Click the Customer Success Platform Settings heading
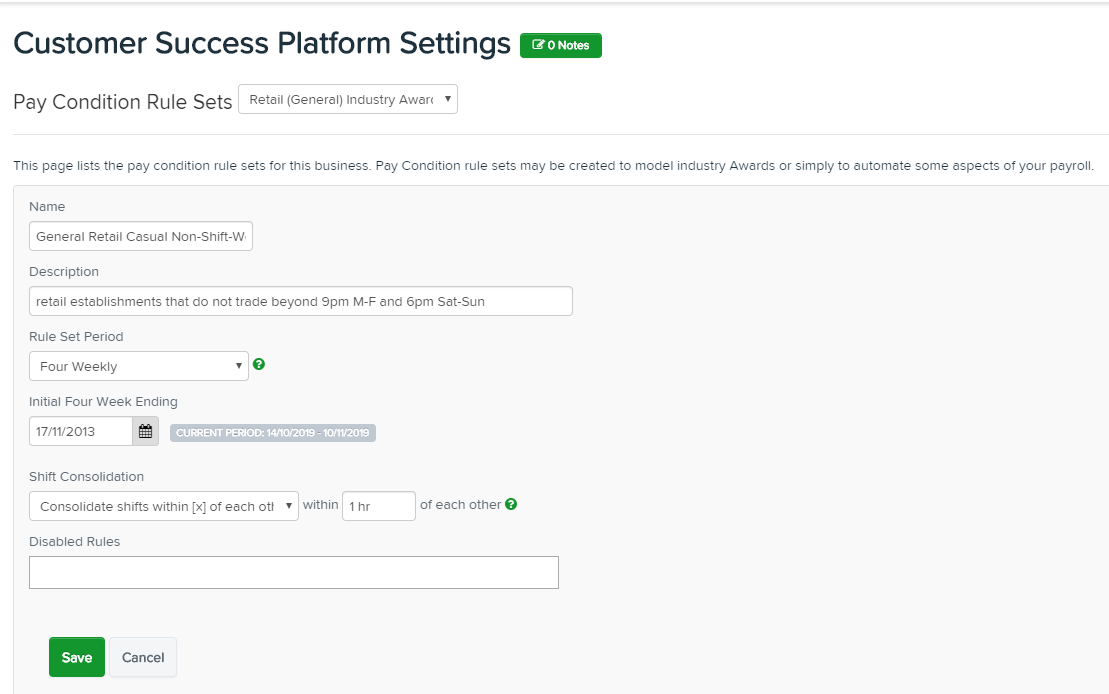 click(x=262, y=44)
